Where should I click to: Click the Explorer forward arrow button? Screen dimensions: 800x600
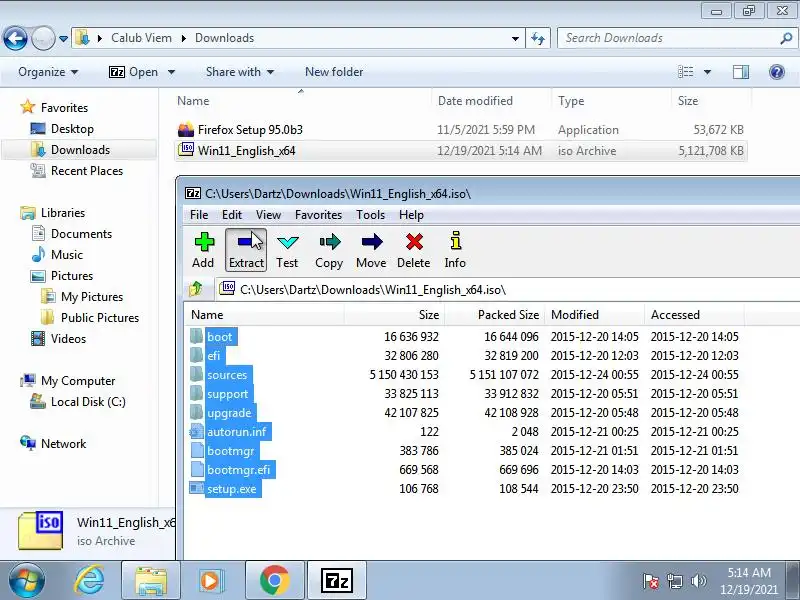(x=43, y=38)
